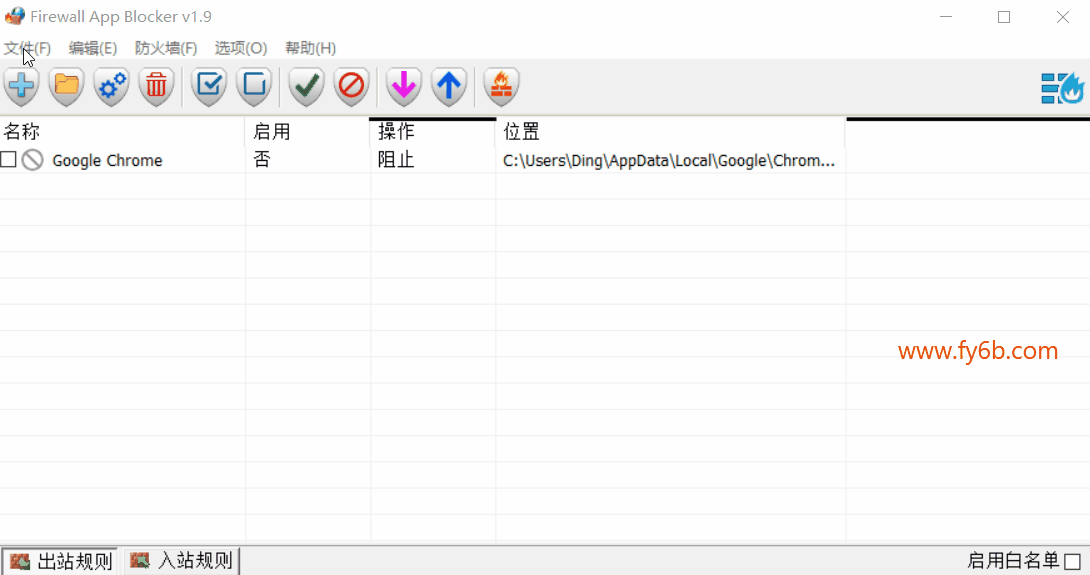The width and height of the screenshot is (1090, 575).
Task: Sort by the 位置 column header
Action: pos(670,131)
